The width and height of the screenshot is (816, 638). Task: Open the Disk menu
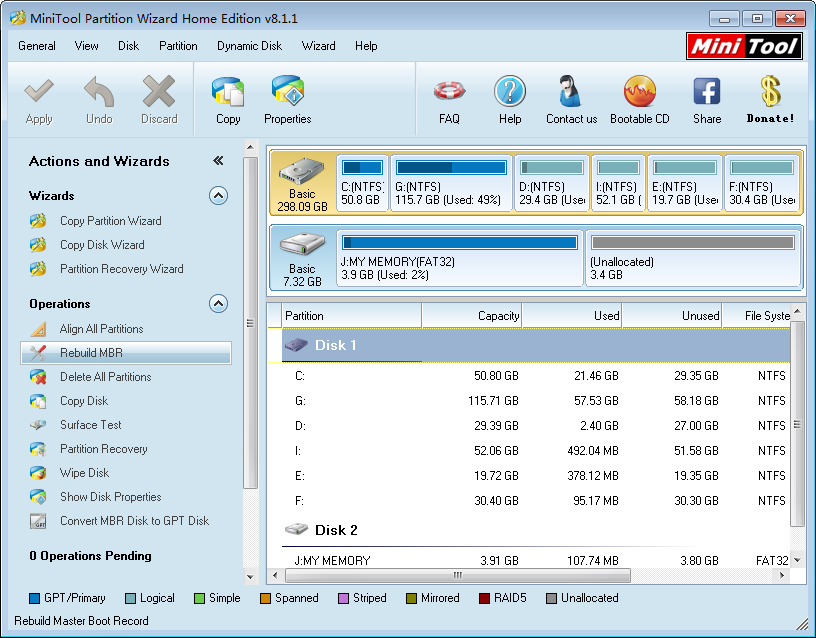pos(129,46)
